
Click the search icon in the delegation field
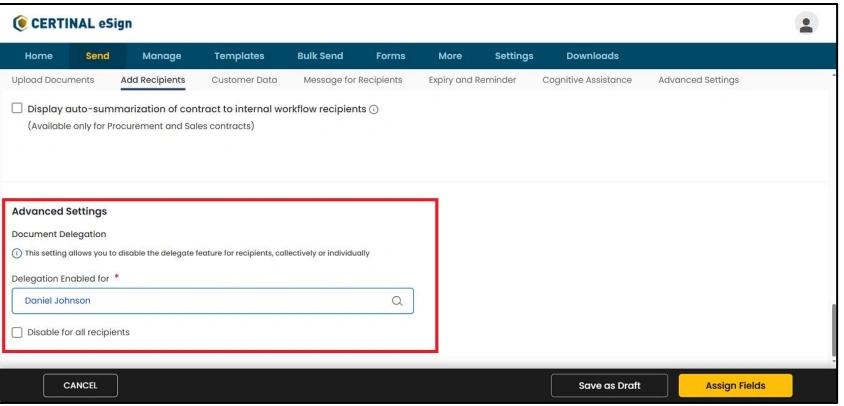point(397,301)
